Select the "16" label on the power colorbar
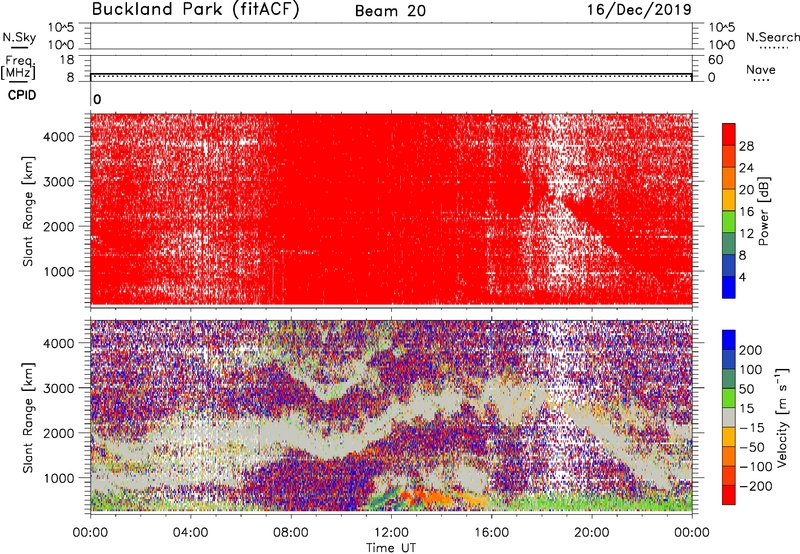This screenshot has height=554, width=800. 746,212
